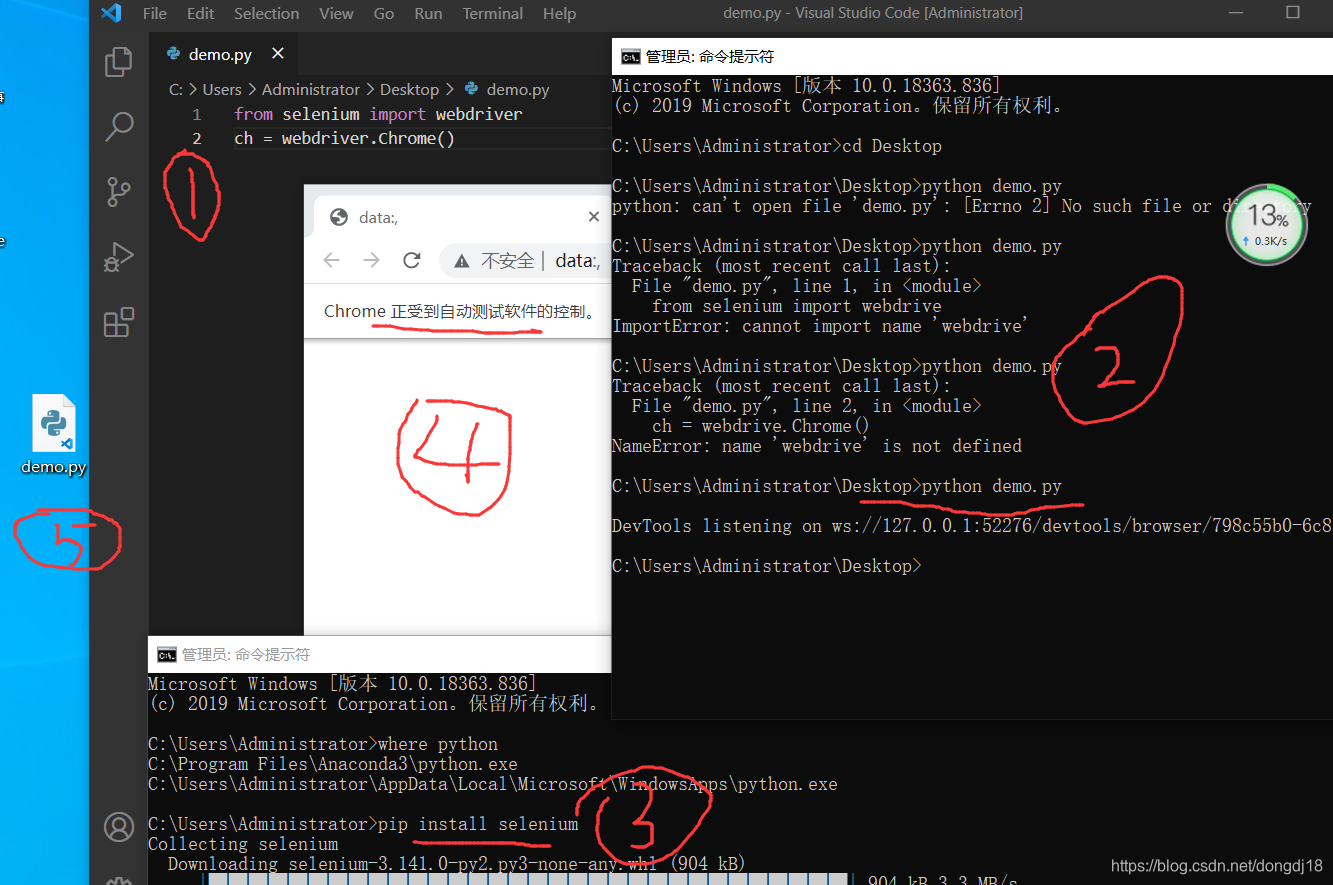Open the Explorer view in VS Code
1333x885 pixels.
tap(119, 62)
